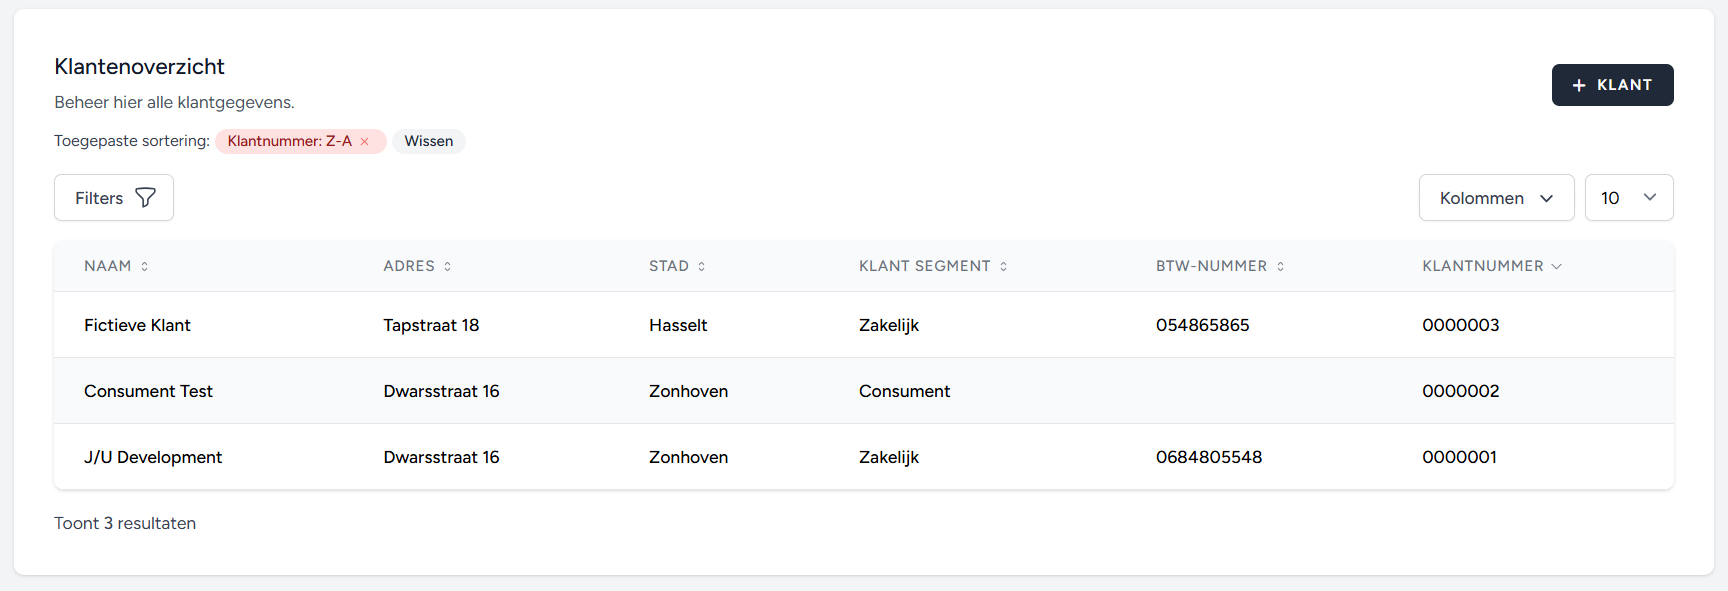
Task: Sort by the BTW-NUMMER column arrows
Action: coord(1281,266)
